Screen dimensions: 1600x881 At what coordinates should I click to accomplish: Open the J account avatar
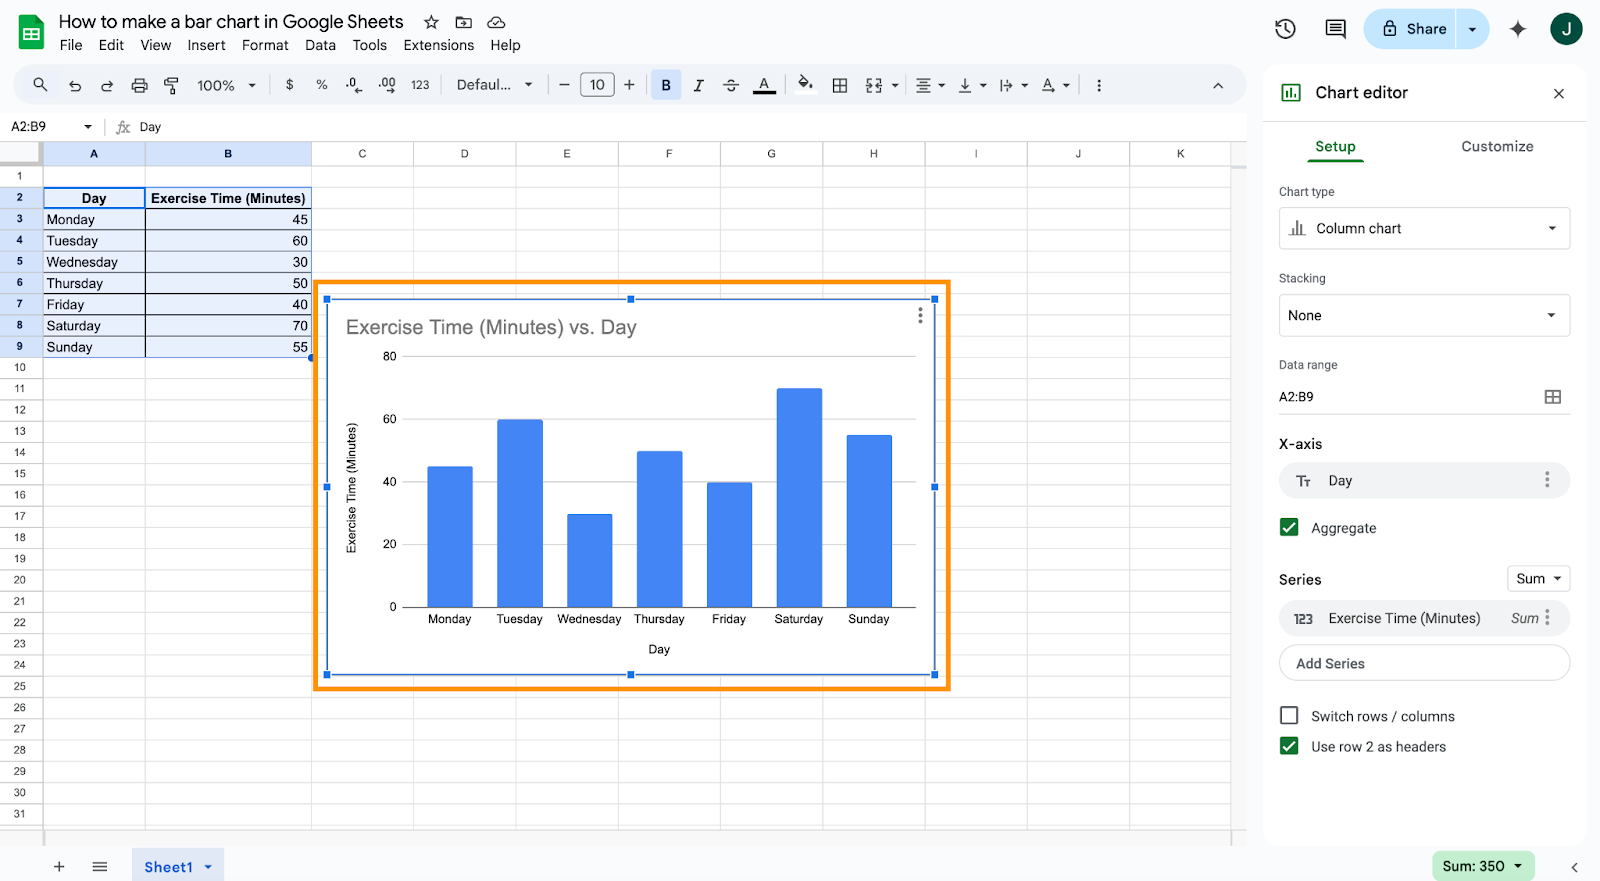(x=1566, y=29)
